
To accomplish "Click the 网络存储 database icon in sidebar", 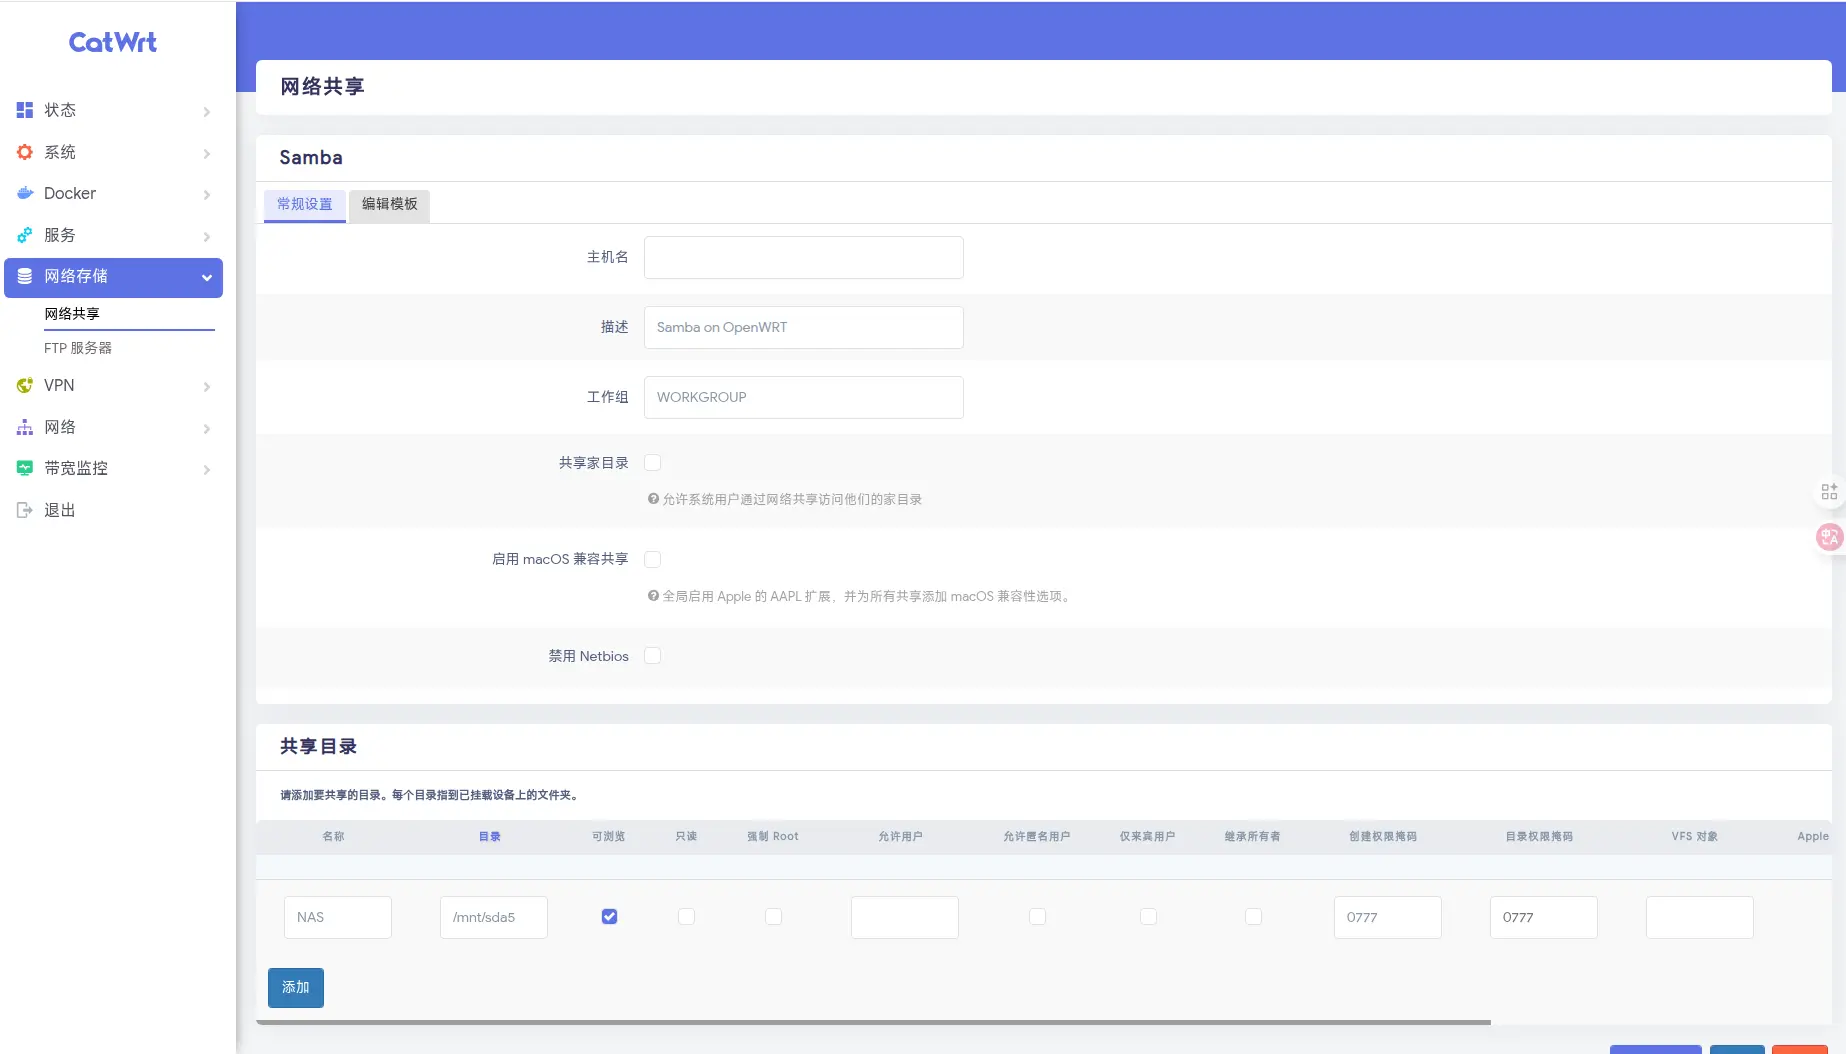I will coord(25,276).
